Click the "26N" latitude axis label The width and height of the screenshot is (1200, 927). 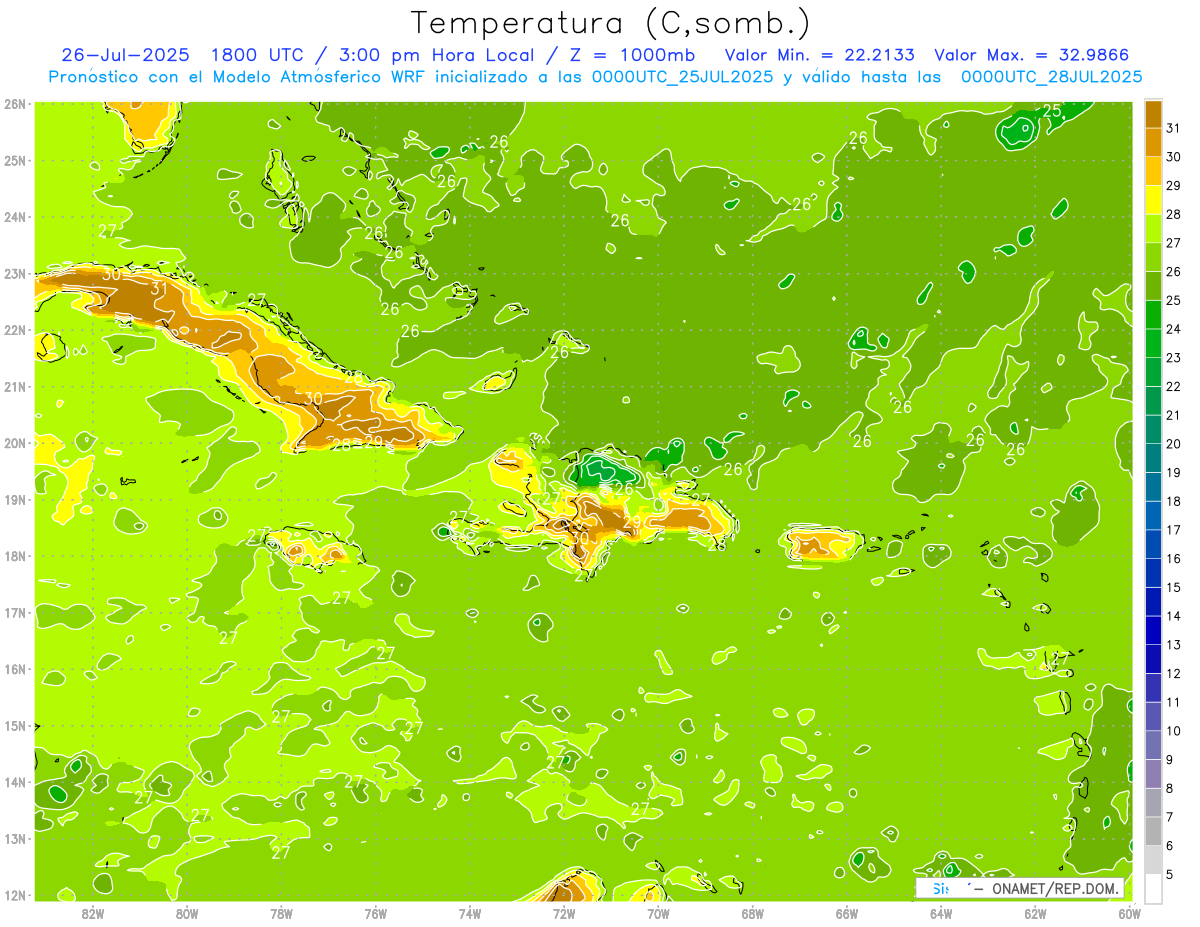[x=14, y=103]
